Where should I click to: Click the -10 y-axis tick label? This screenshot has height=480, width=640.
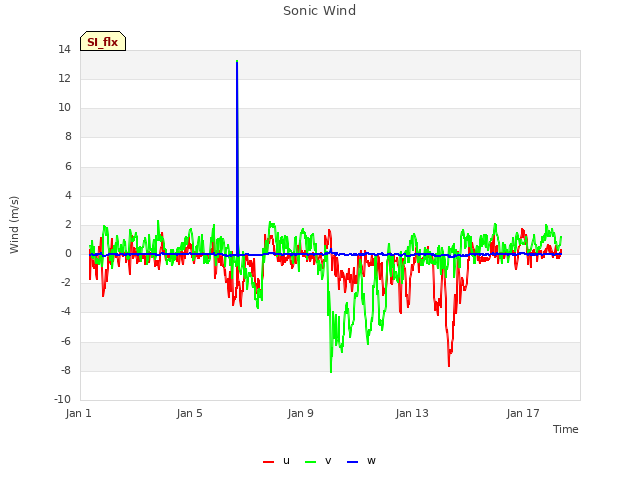coord(62,399)
